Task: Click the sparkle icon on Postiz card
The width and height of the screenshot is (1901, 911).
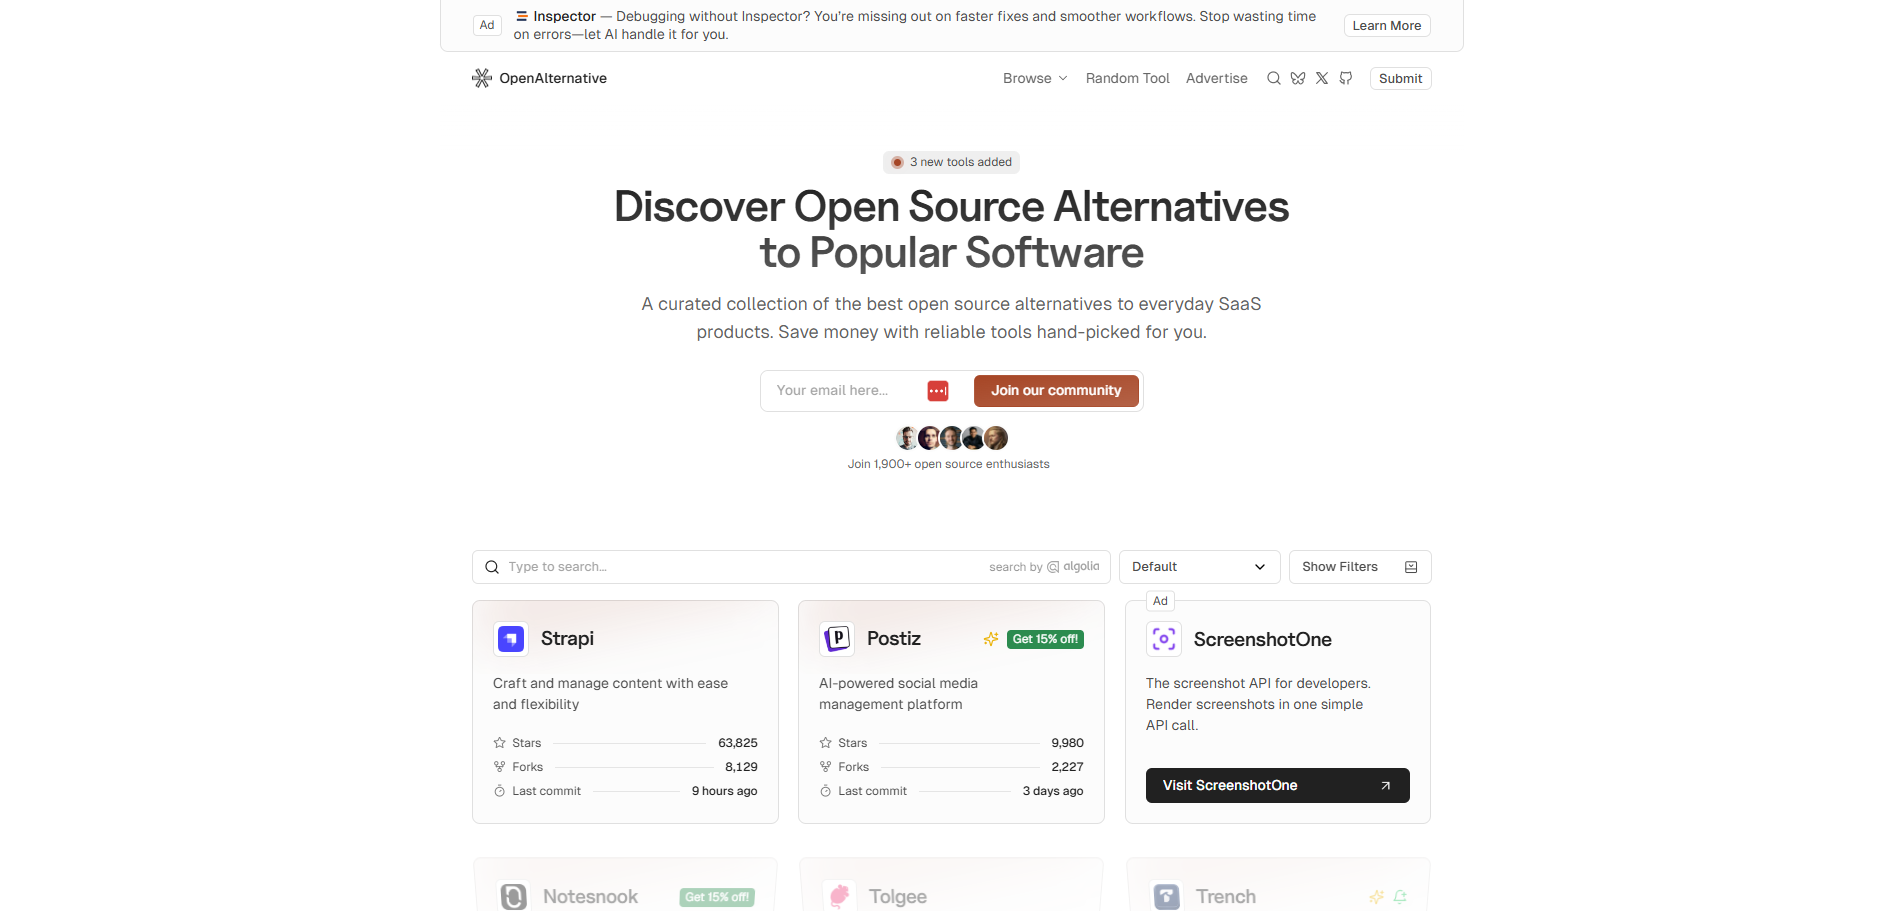Action: [991, 639]
